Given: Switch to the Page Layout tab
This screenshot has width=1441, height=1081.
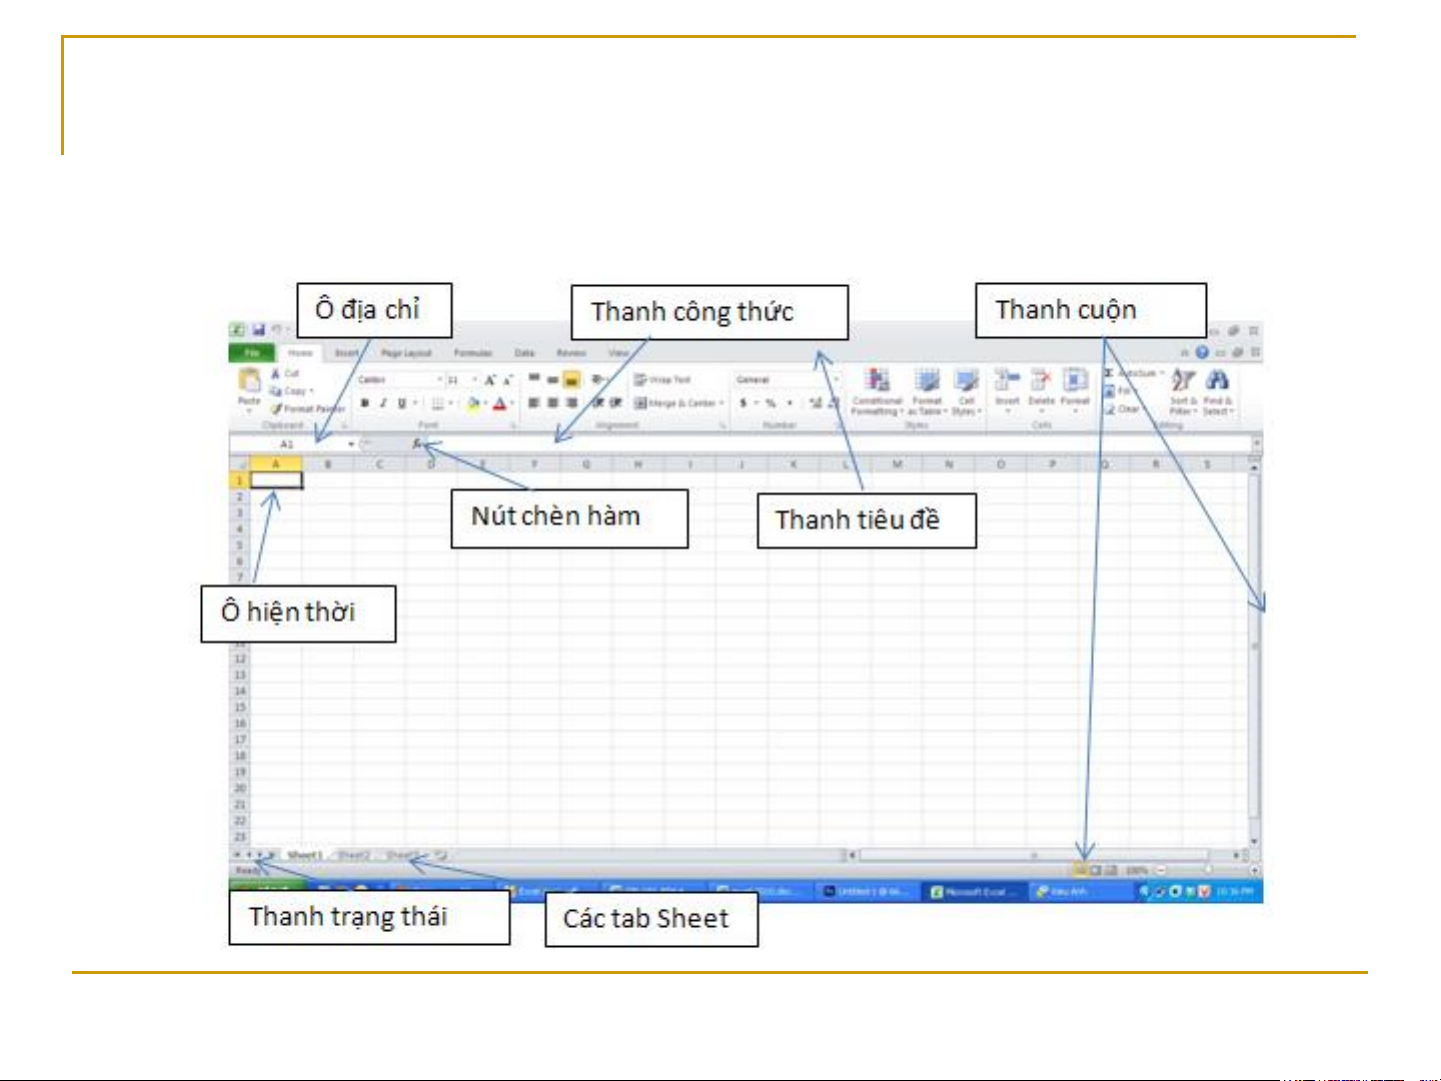Looking at the screenshot, I should (x=406, y=353).
